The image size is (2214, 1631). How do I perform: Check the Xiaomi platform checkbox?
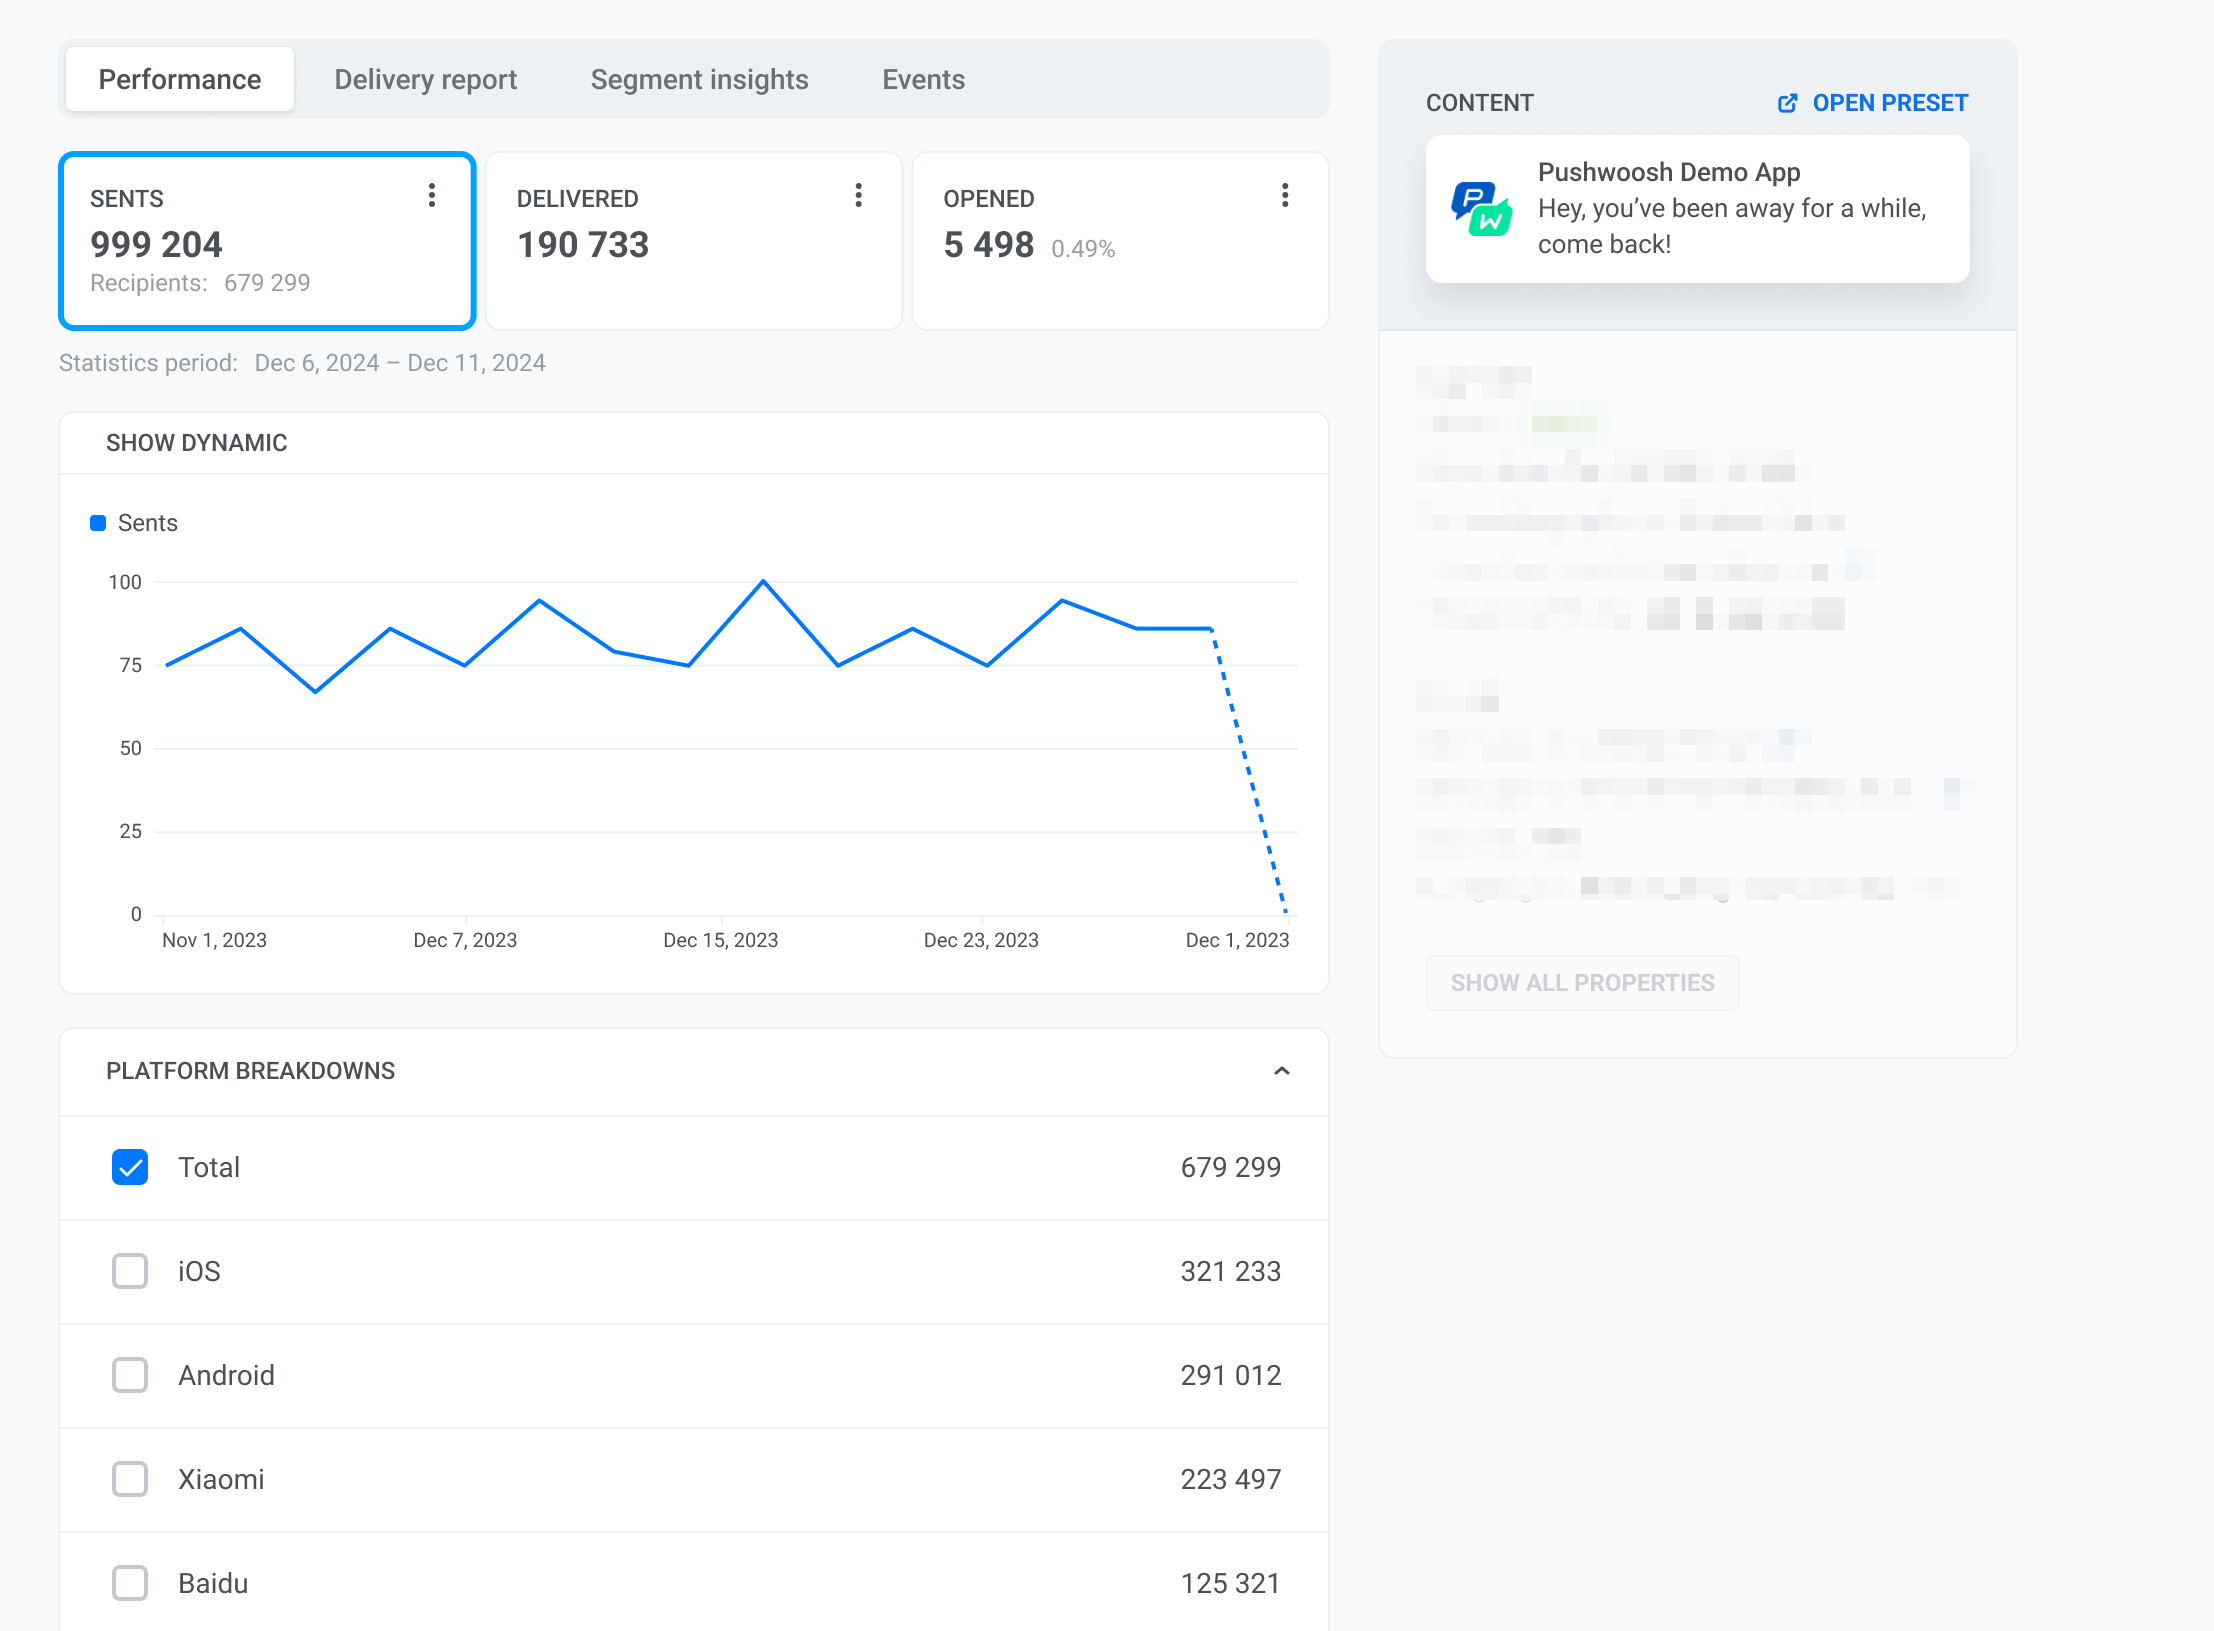click(130, 1479)
